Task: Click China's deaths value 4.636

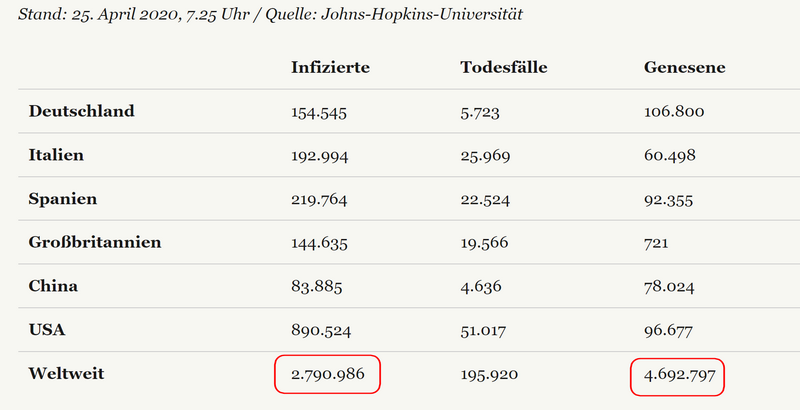Action: [481, 287]
